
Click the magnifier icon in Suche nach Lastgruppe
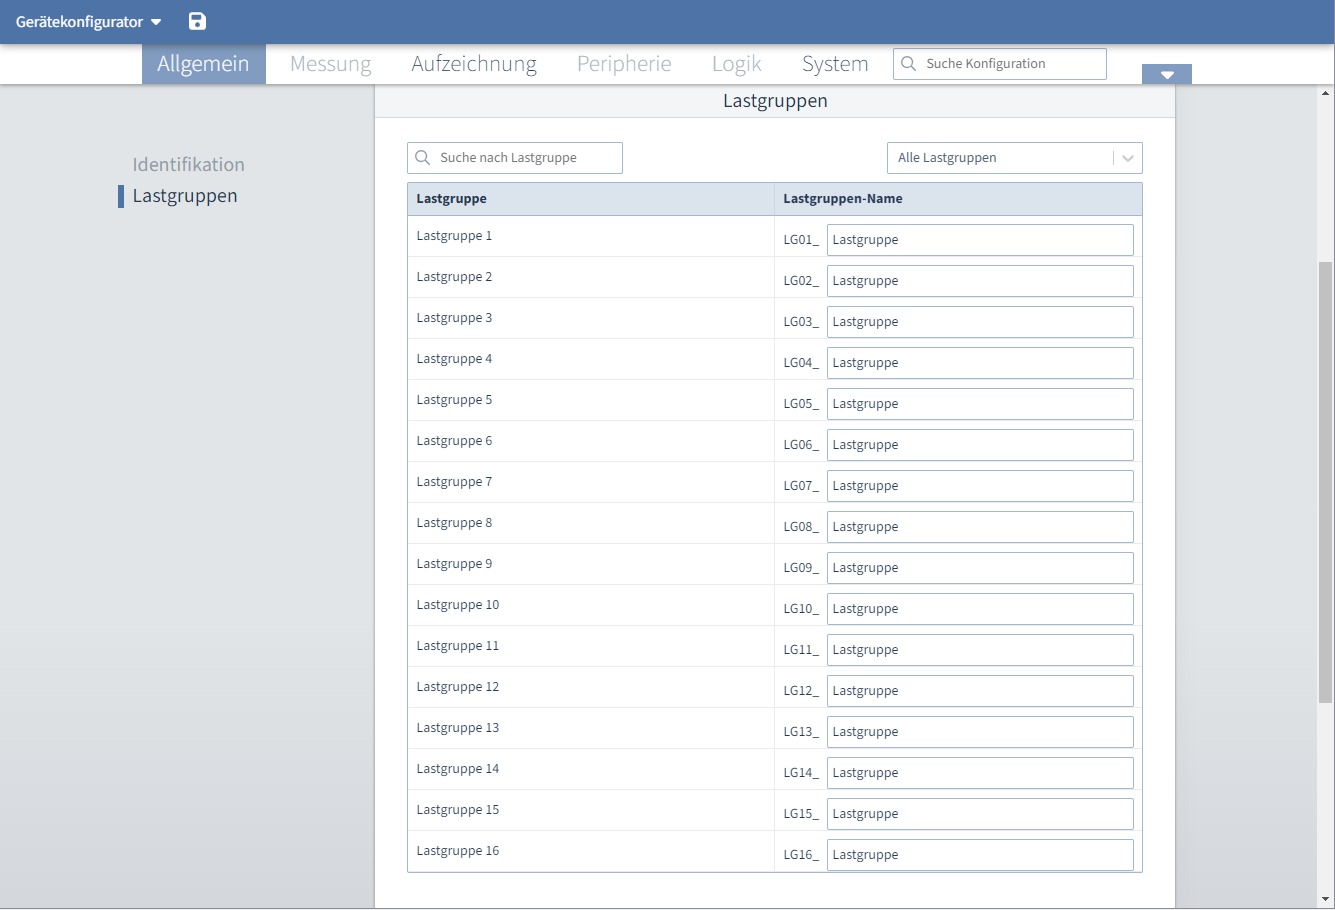(423, 158)
